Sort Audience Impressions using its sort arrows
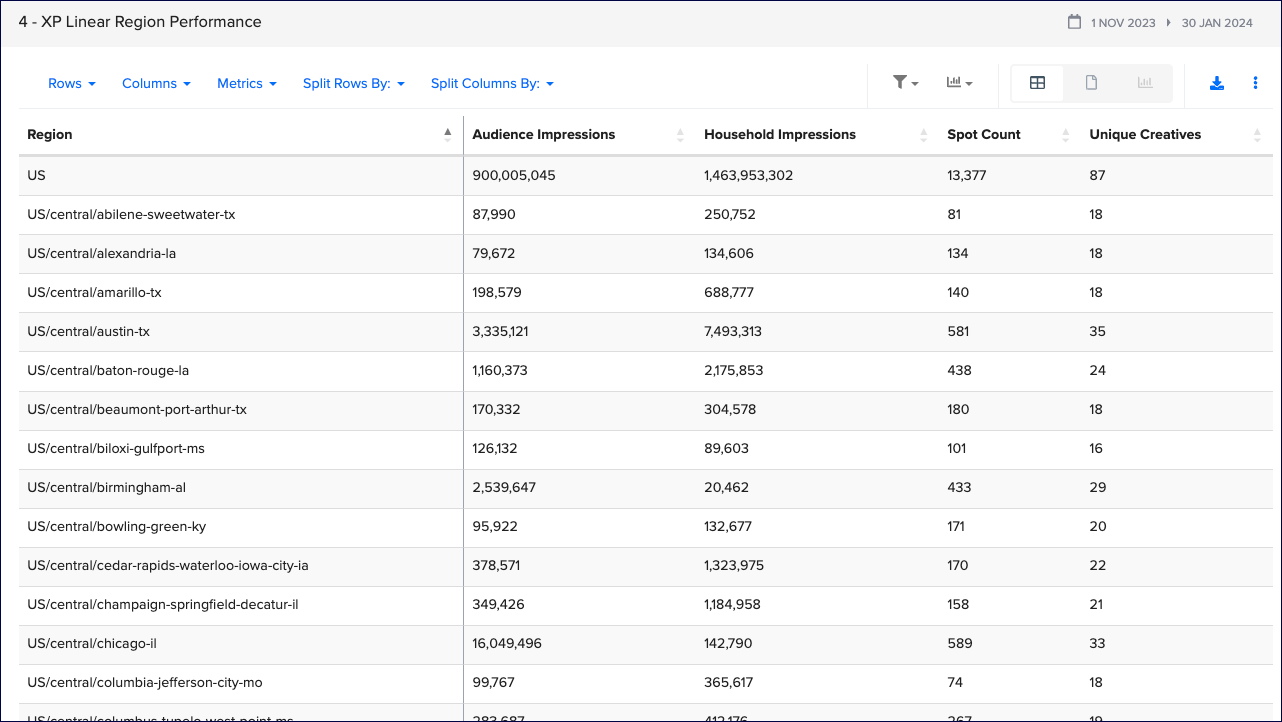 click(680, 135)
